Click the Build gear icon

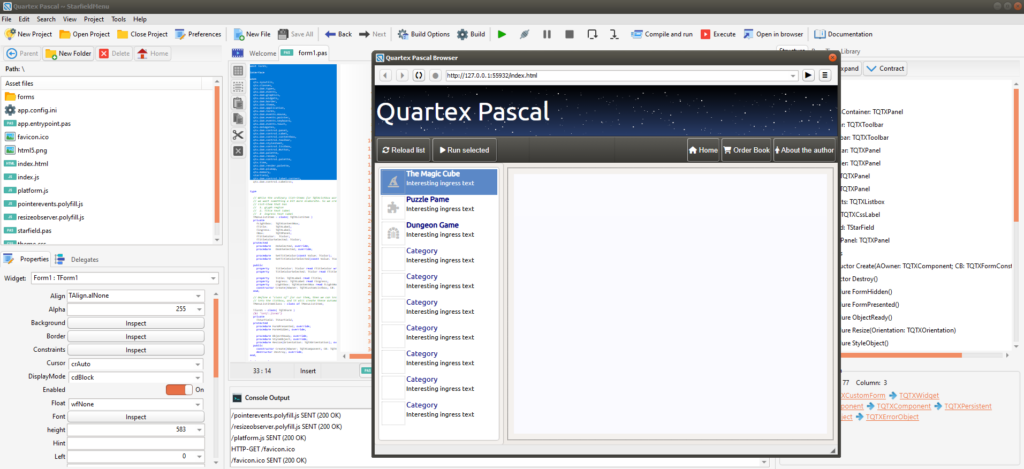(463, 34)
